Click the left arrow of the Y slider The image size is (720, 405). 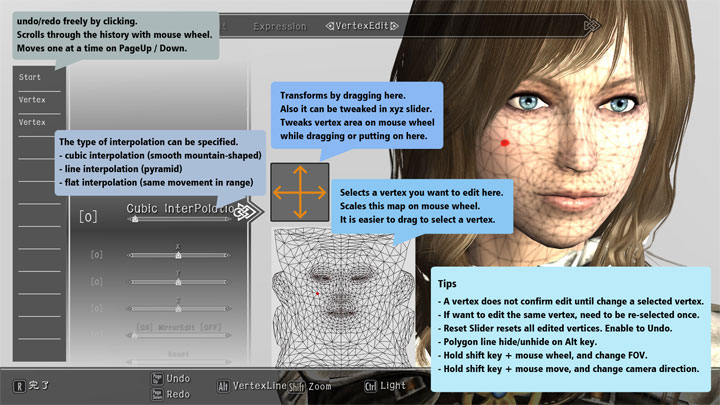click(130, 282)
